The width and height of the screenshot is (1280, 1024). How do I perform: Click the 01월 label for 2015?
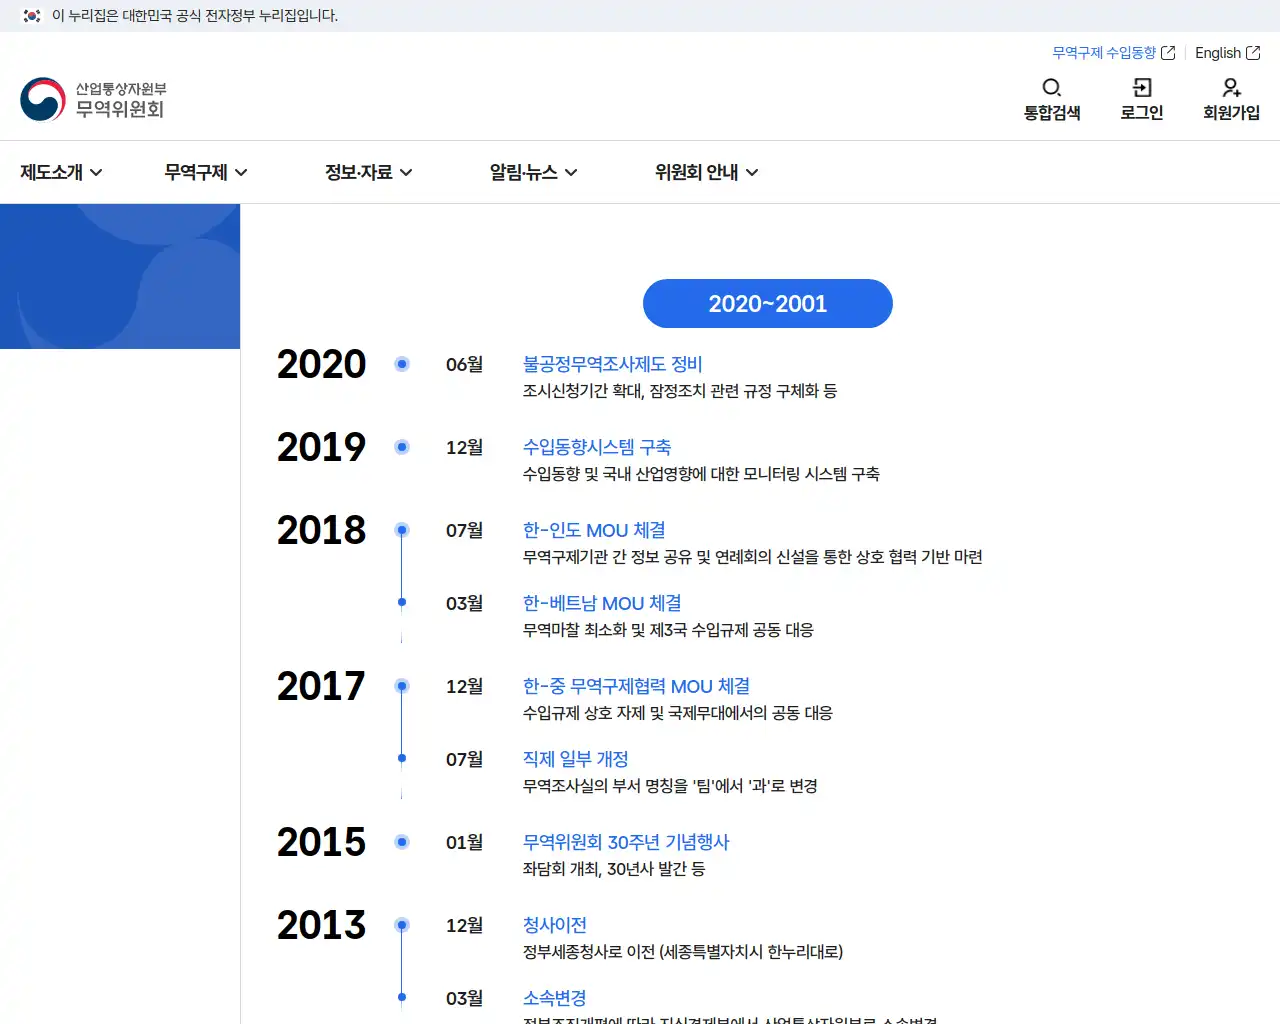[464, 842]
